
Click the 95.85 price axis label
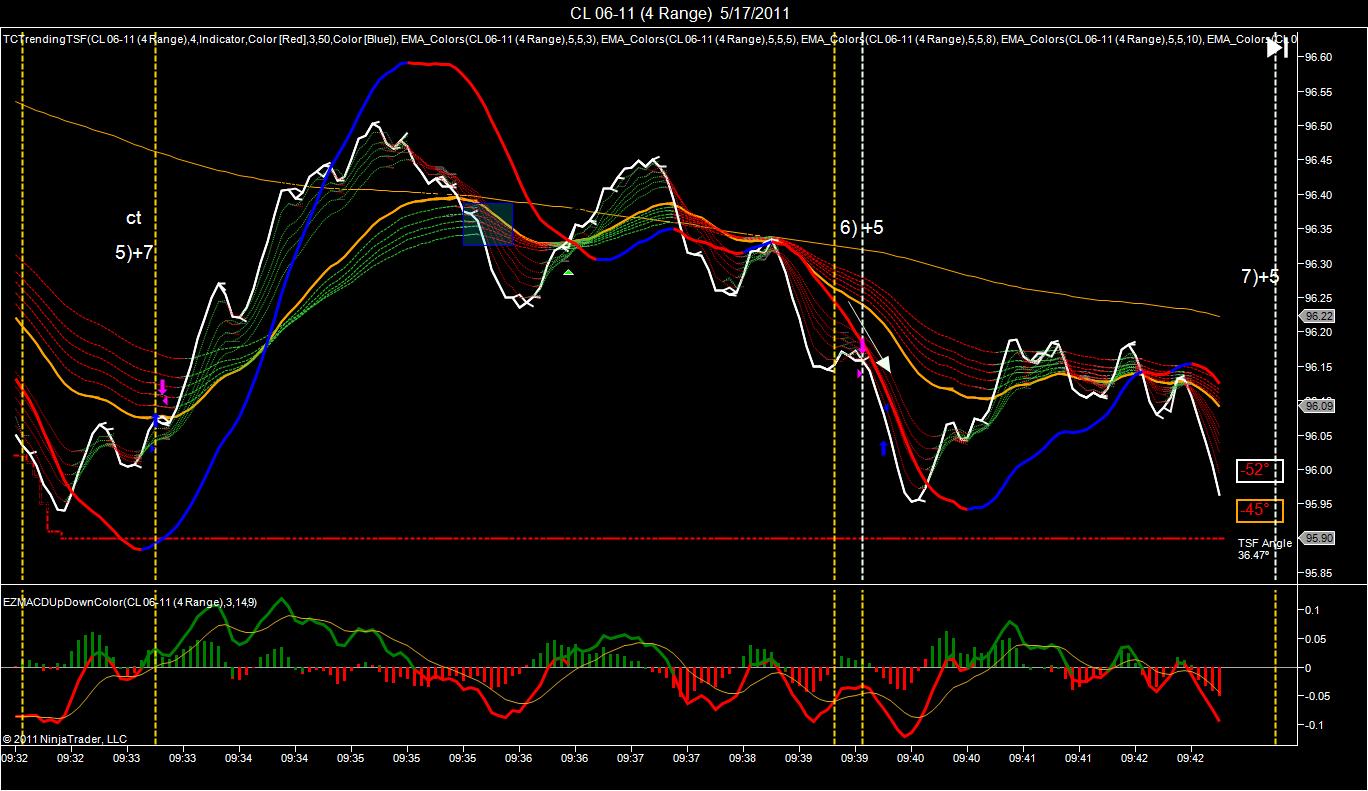1319,573
